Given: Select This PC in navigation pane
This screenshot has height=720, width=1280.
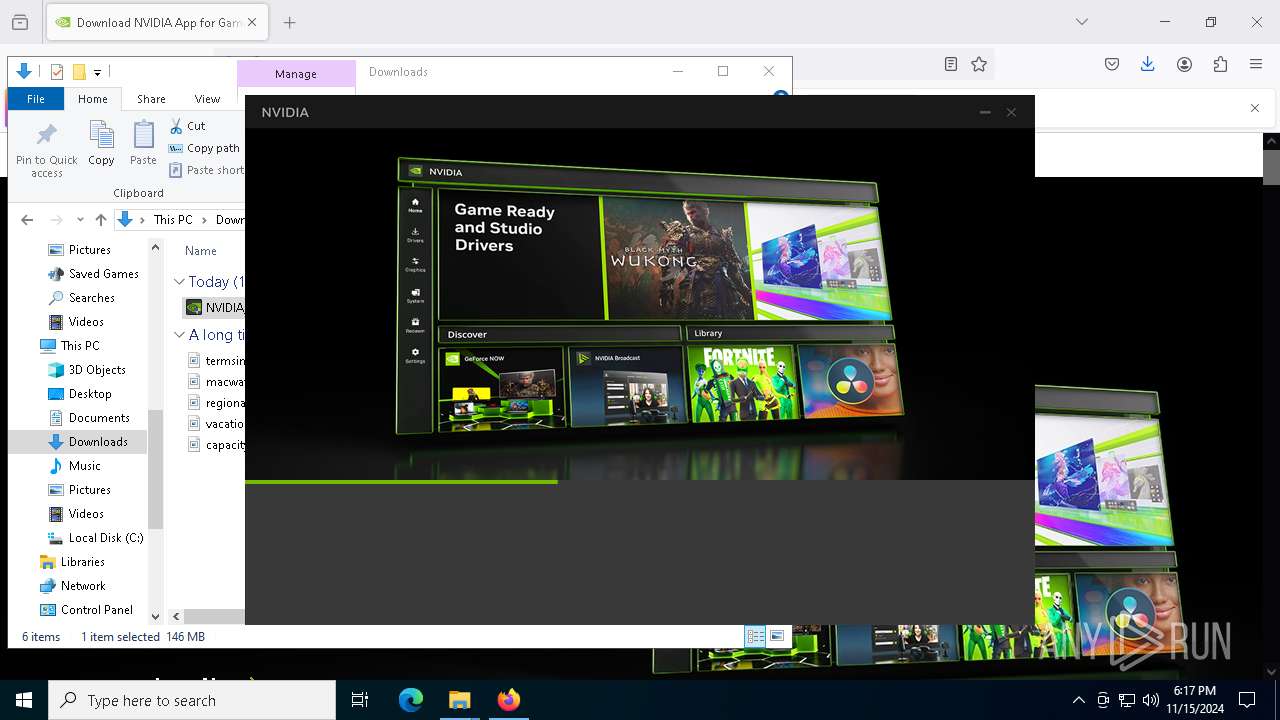Looking at the screenshot, I should (69, 346).
